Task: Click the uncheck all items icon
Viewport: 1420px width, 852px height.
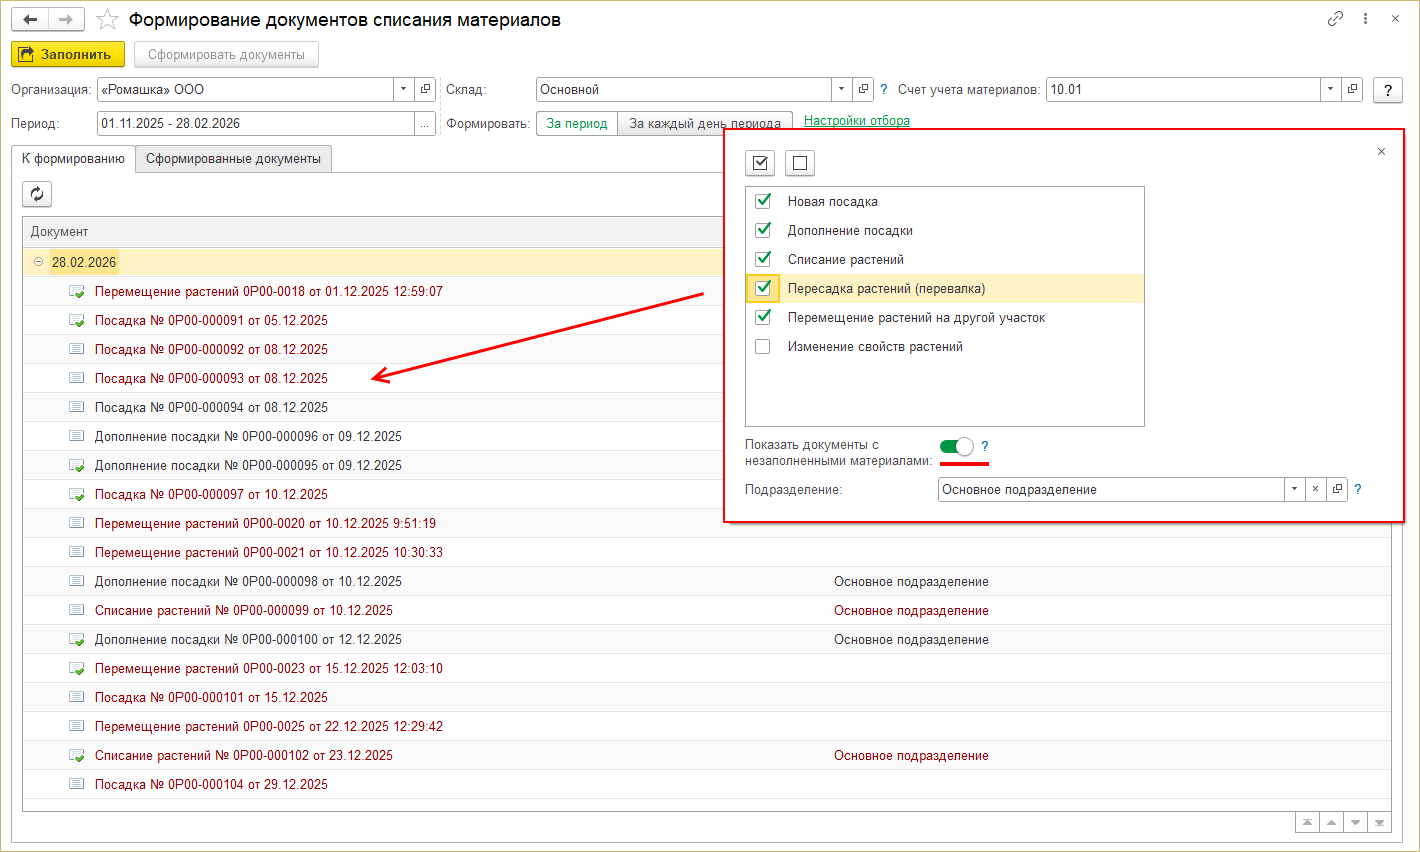Action: 799,163
